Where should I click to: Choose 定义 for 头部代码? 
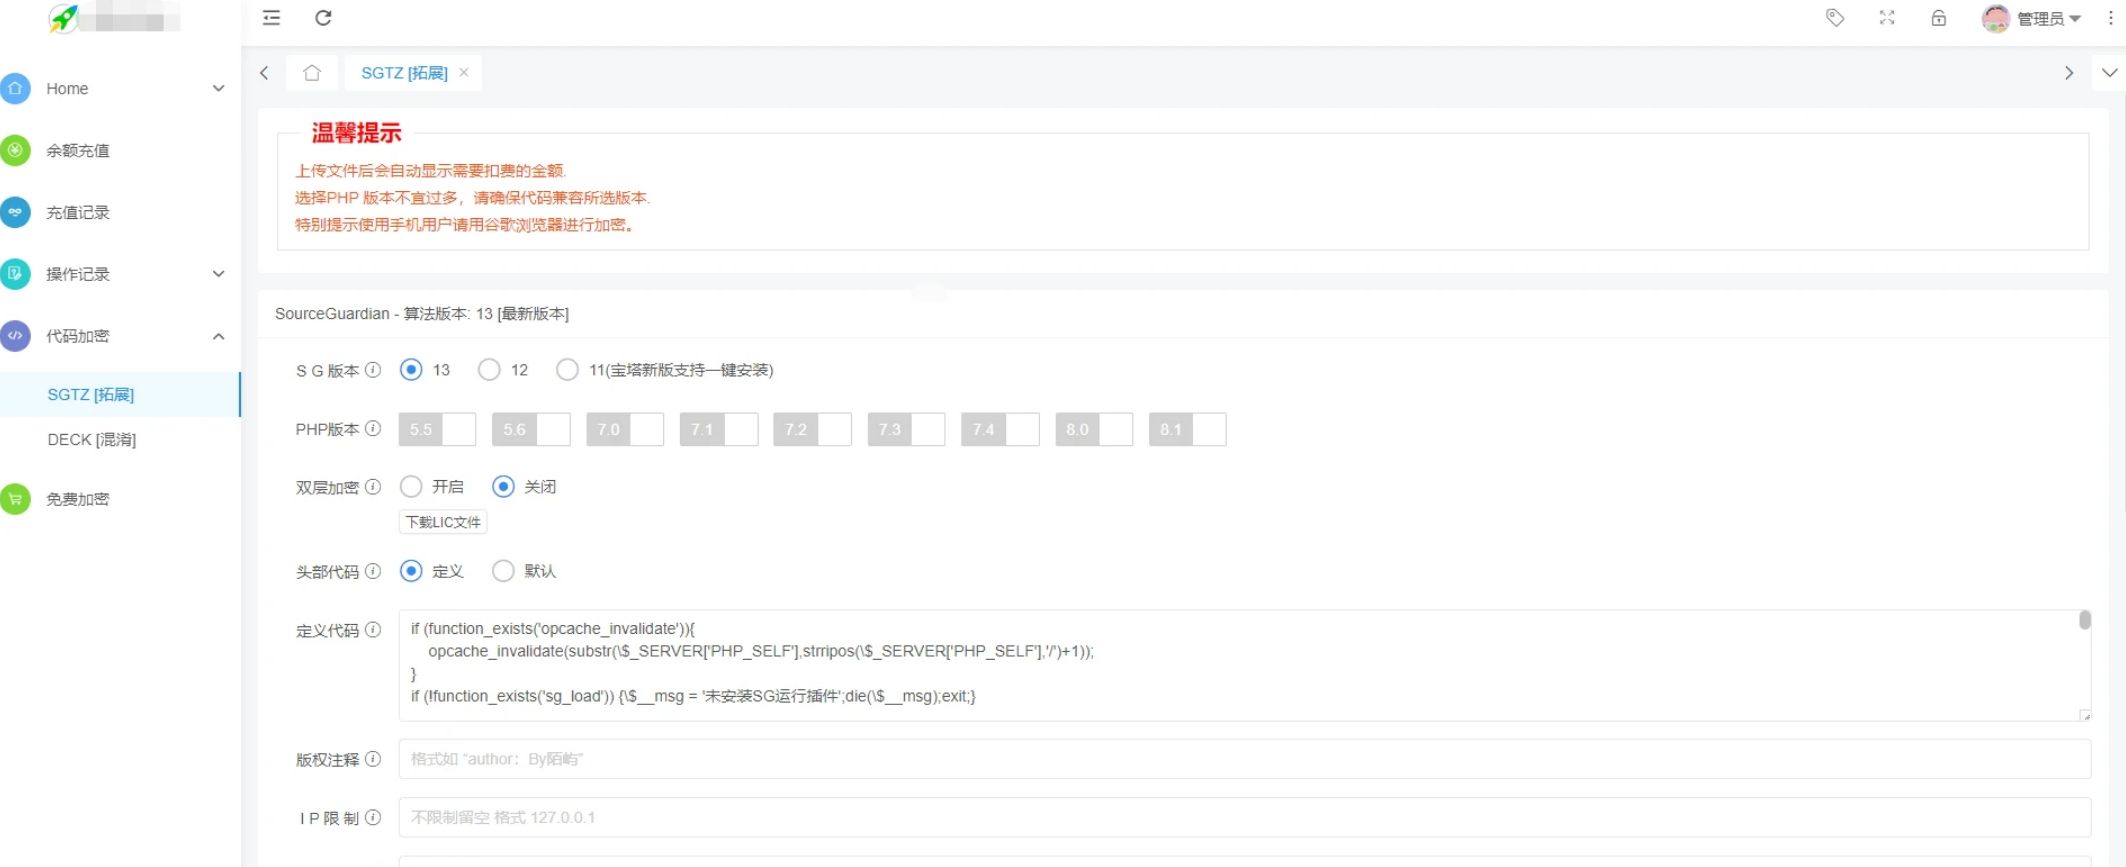pyautogui.click(x=411, y=571)
